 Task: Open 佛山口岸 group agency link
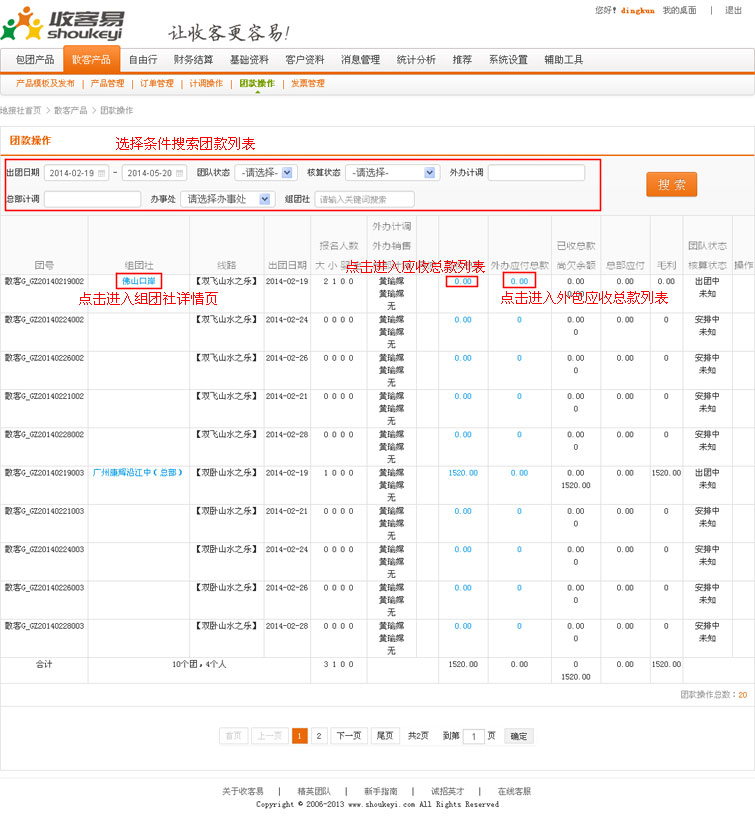[x=138, y=282]
